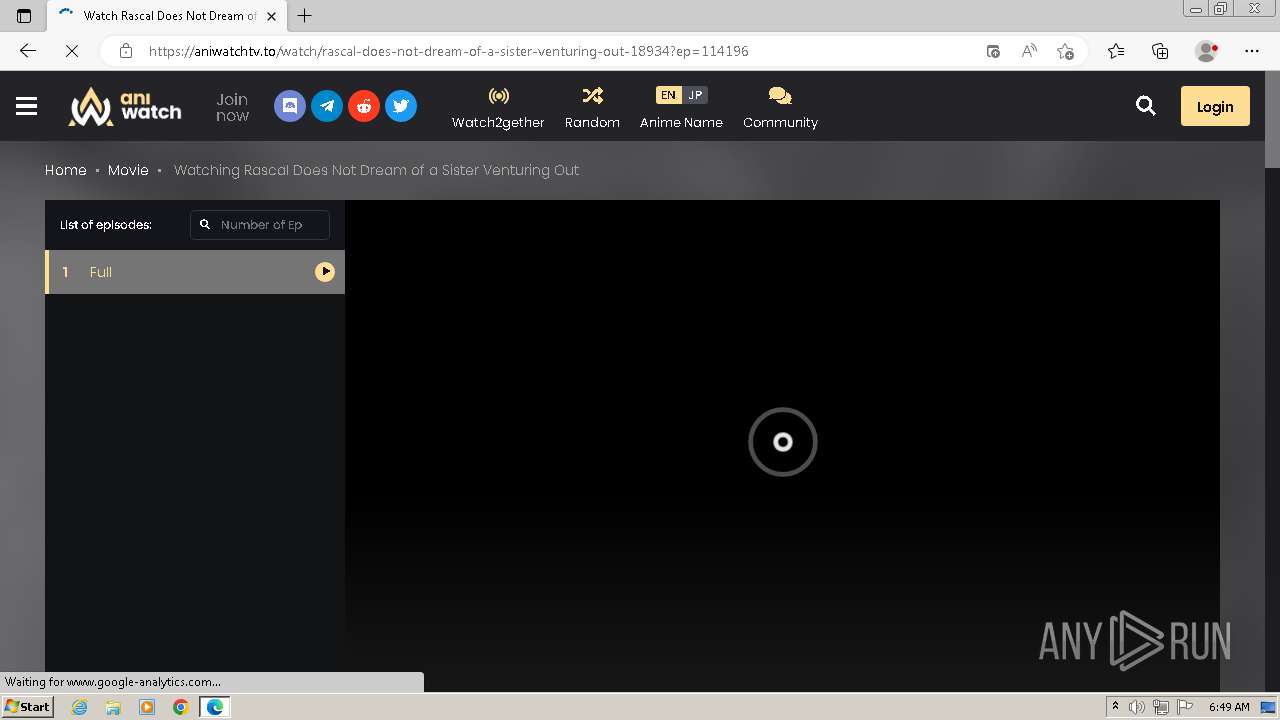Click the Login button
The height and width of the screenshot is (720, 1280).
click(1215, 106)
